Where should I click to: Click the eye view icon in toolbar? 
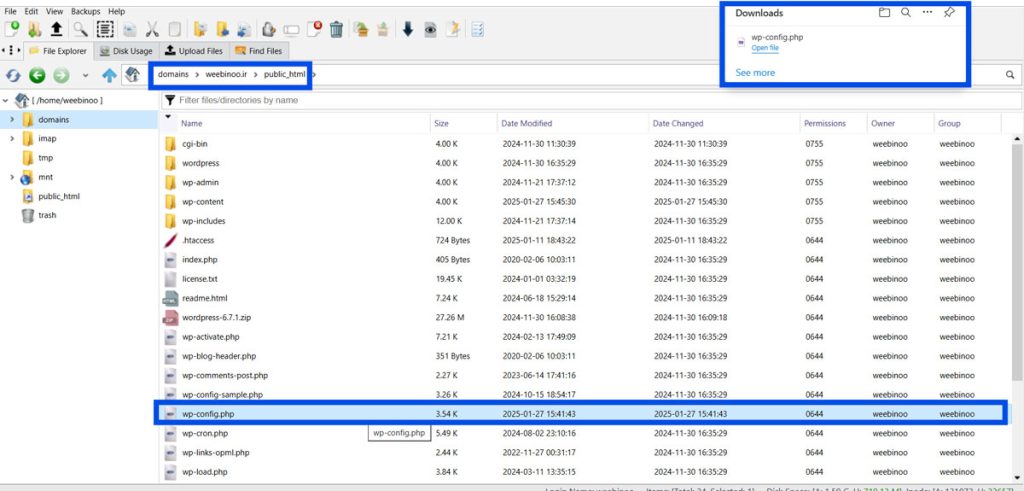tap(430, 29)
